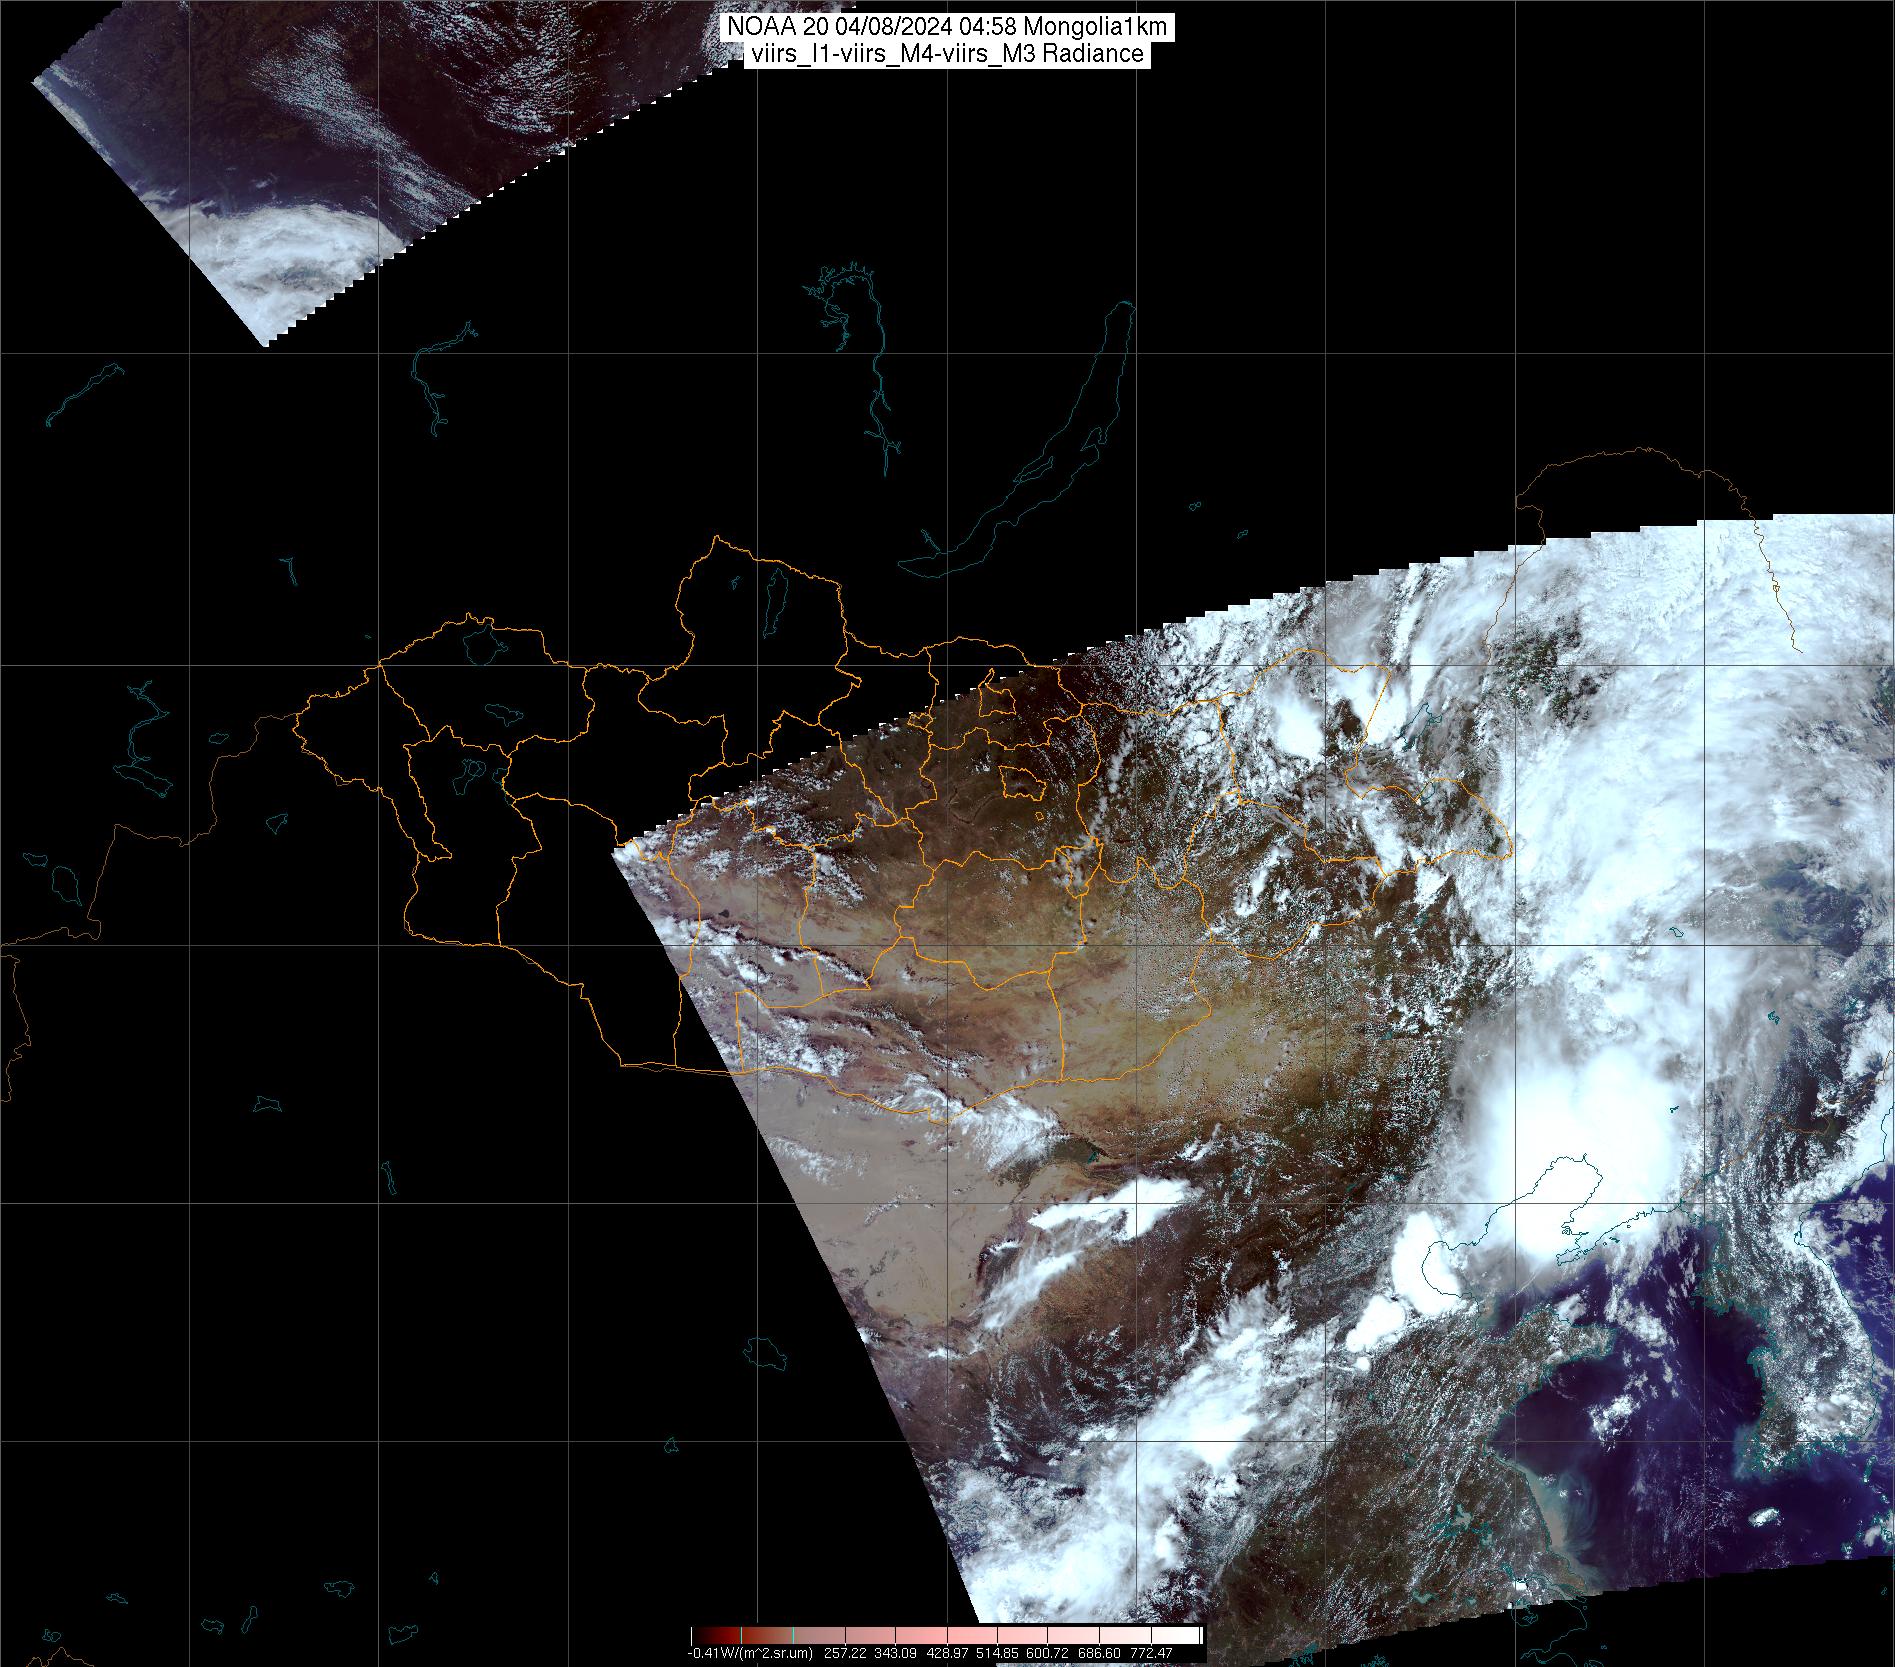Click the radiance color scale bar

(947, 1636)
